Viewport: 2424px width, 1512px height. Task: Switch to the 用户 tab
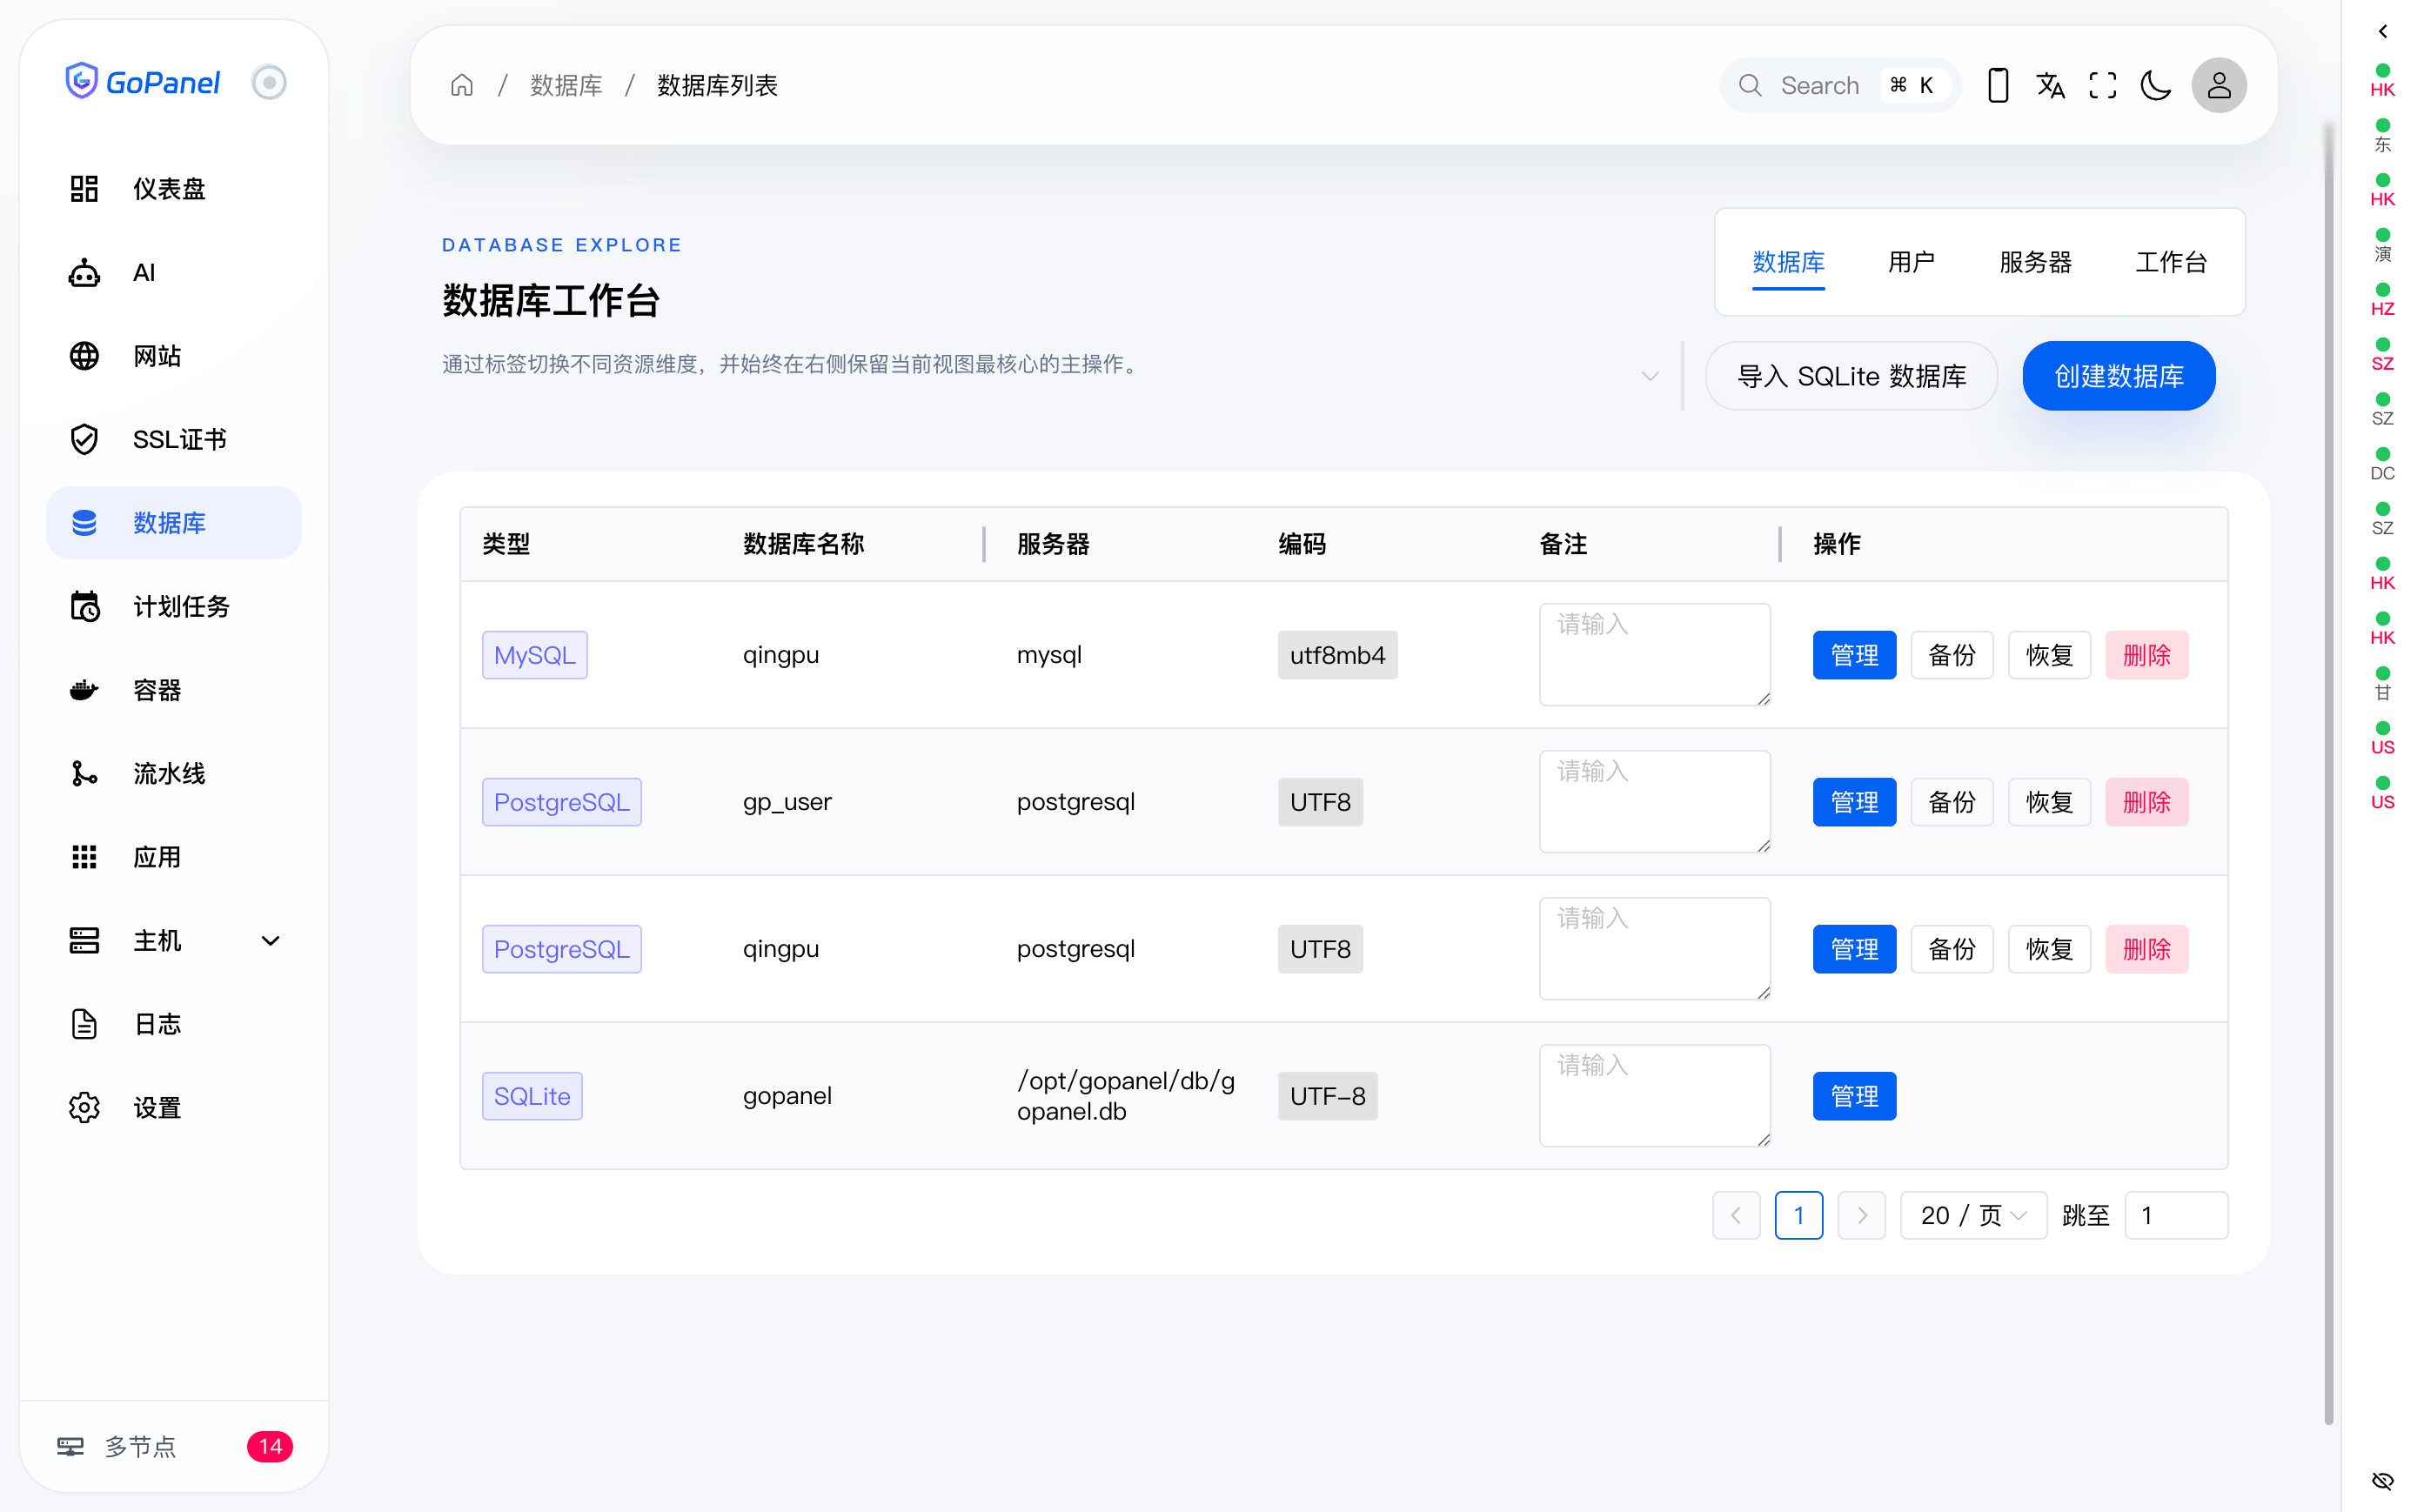(1911, 262)
